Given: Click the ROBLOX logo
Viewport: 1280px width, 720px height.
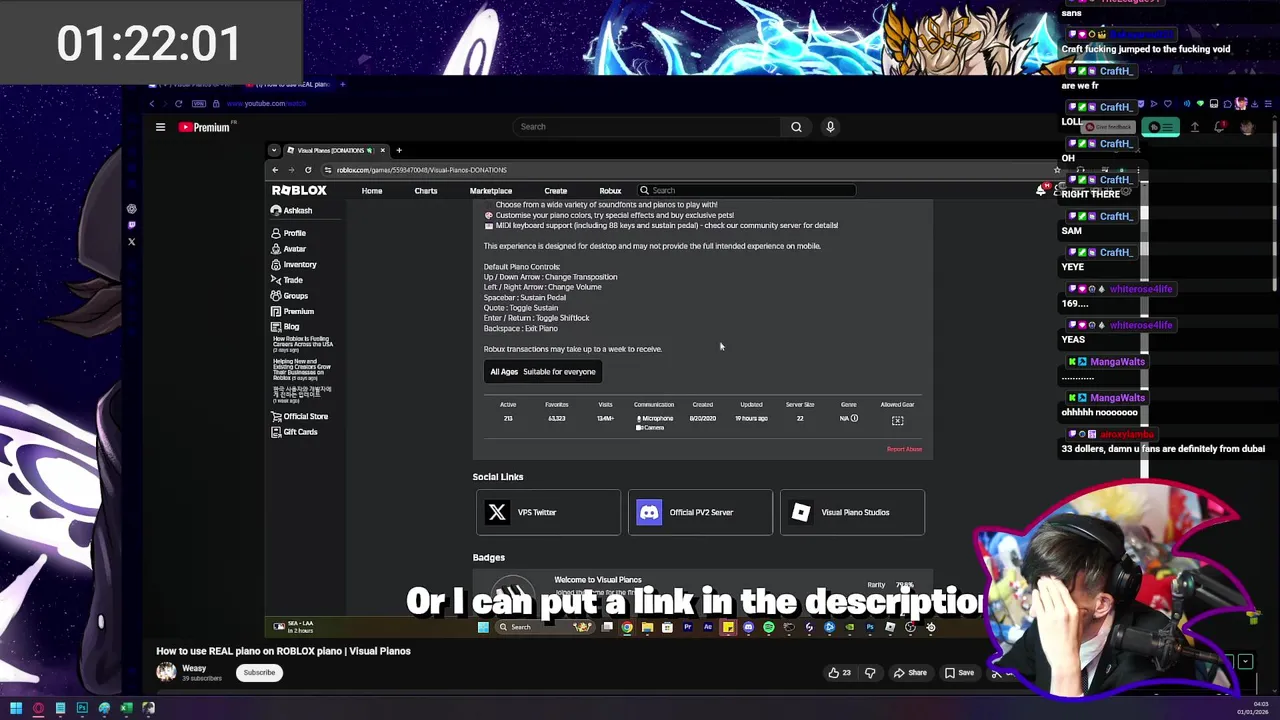Looking at the screenshot, I should [299, 190].
